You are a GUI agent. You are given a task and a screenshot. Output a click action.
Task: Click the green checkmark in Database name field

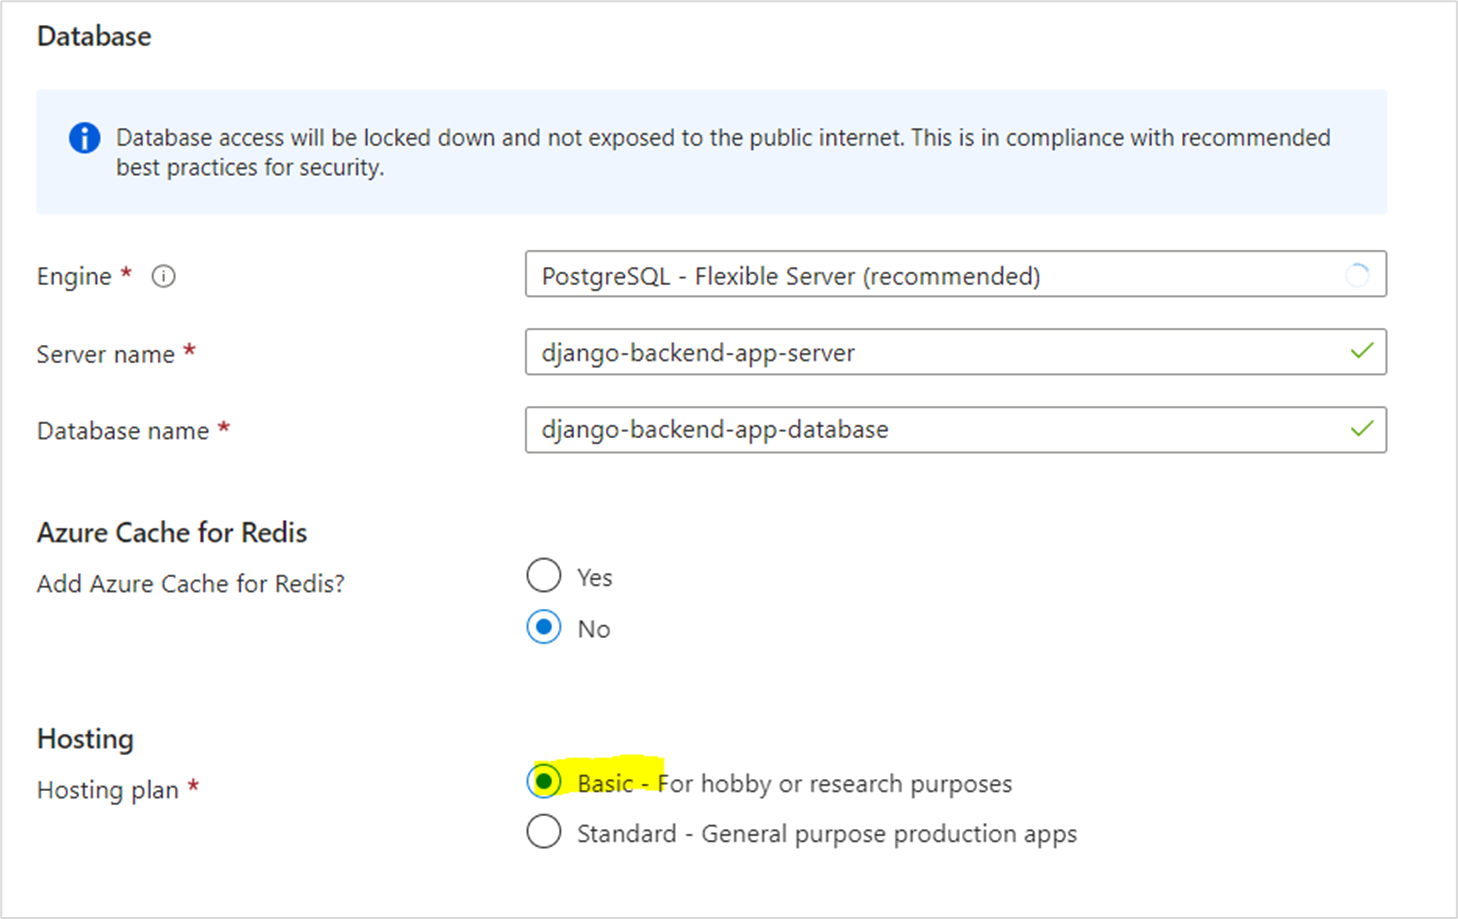[1361, 429]
